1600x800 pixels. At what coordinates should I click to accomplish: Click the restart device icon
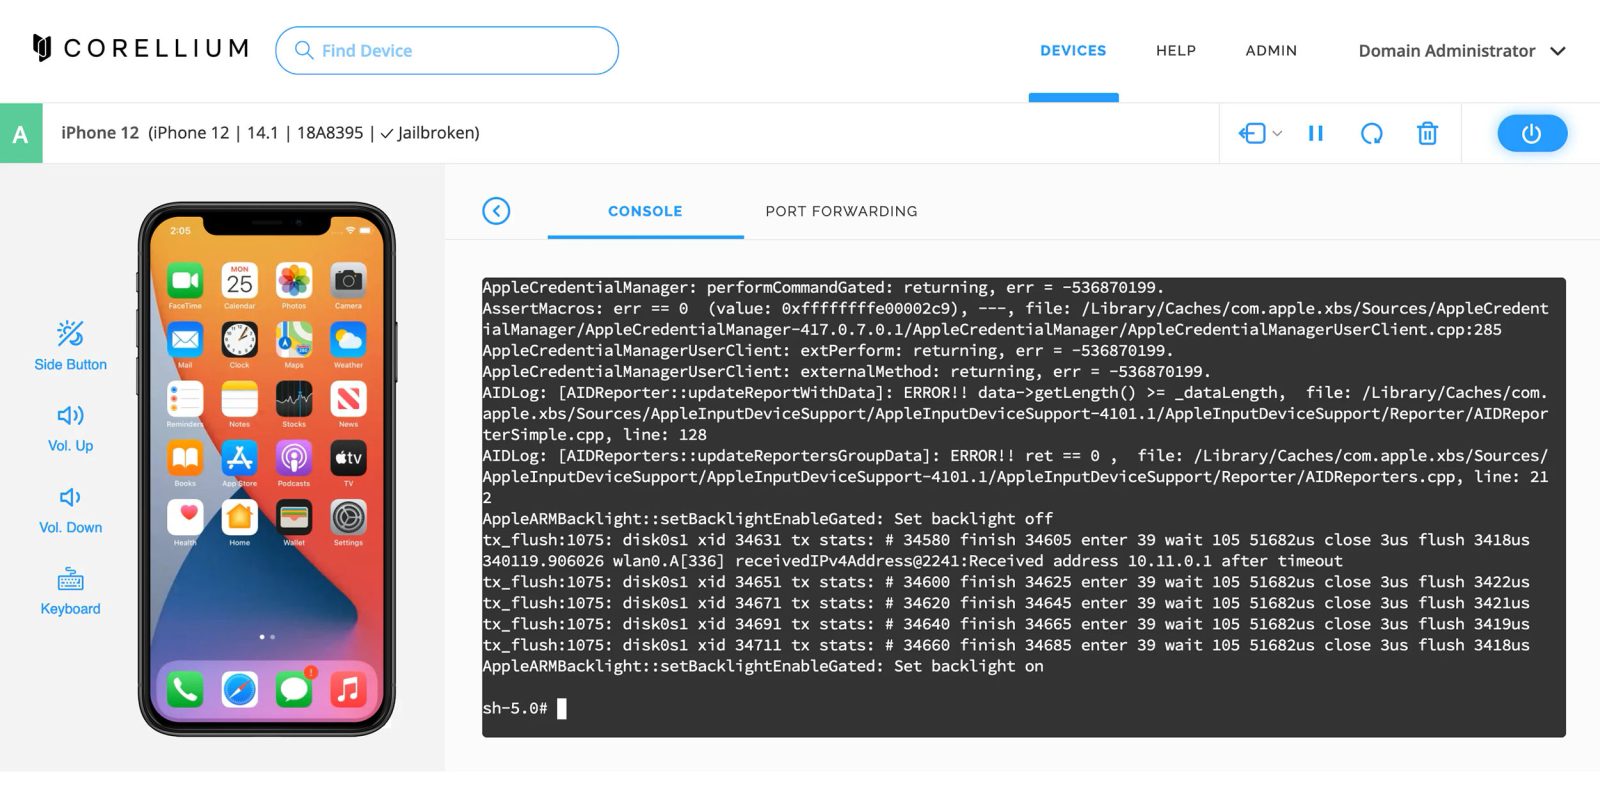[x=1371, y=133]
